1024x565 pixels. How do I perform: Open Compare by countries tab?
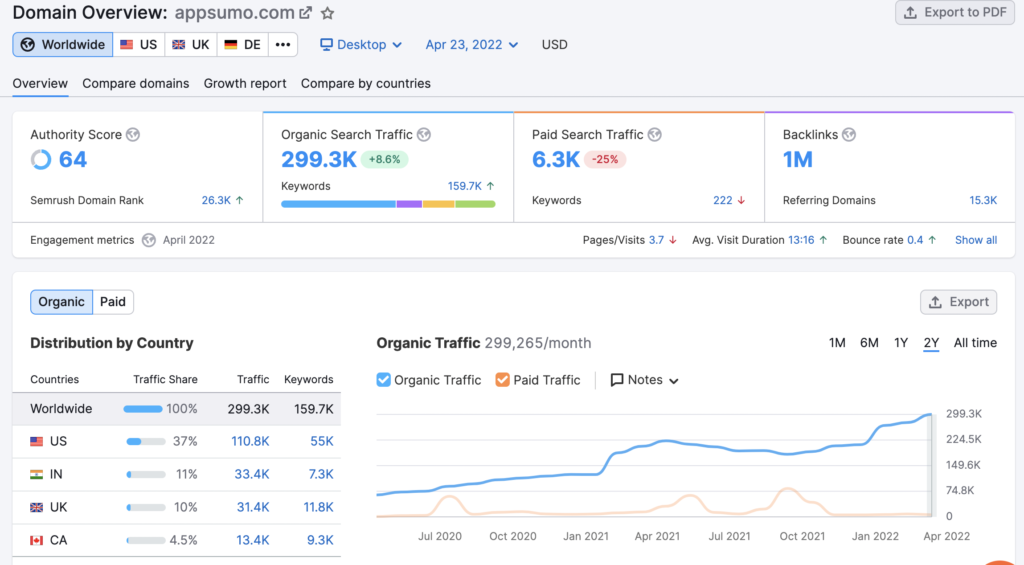click(x=366, y=84)
